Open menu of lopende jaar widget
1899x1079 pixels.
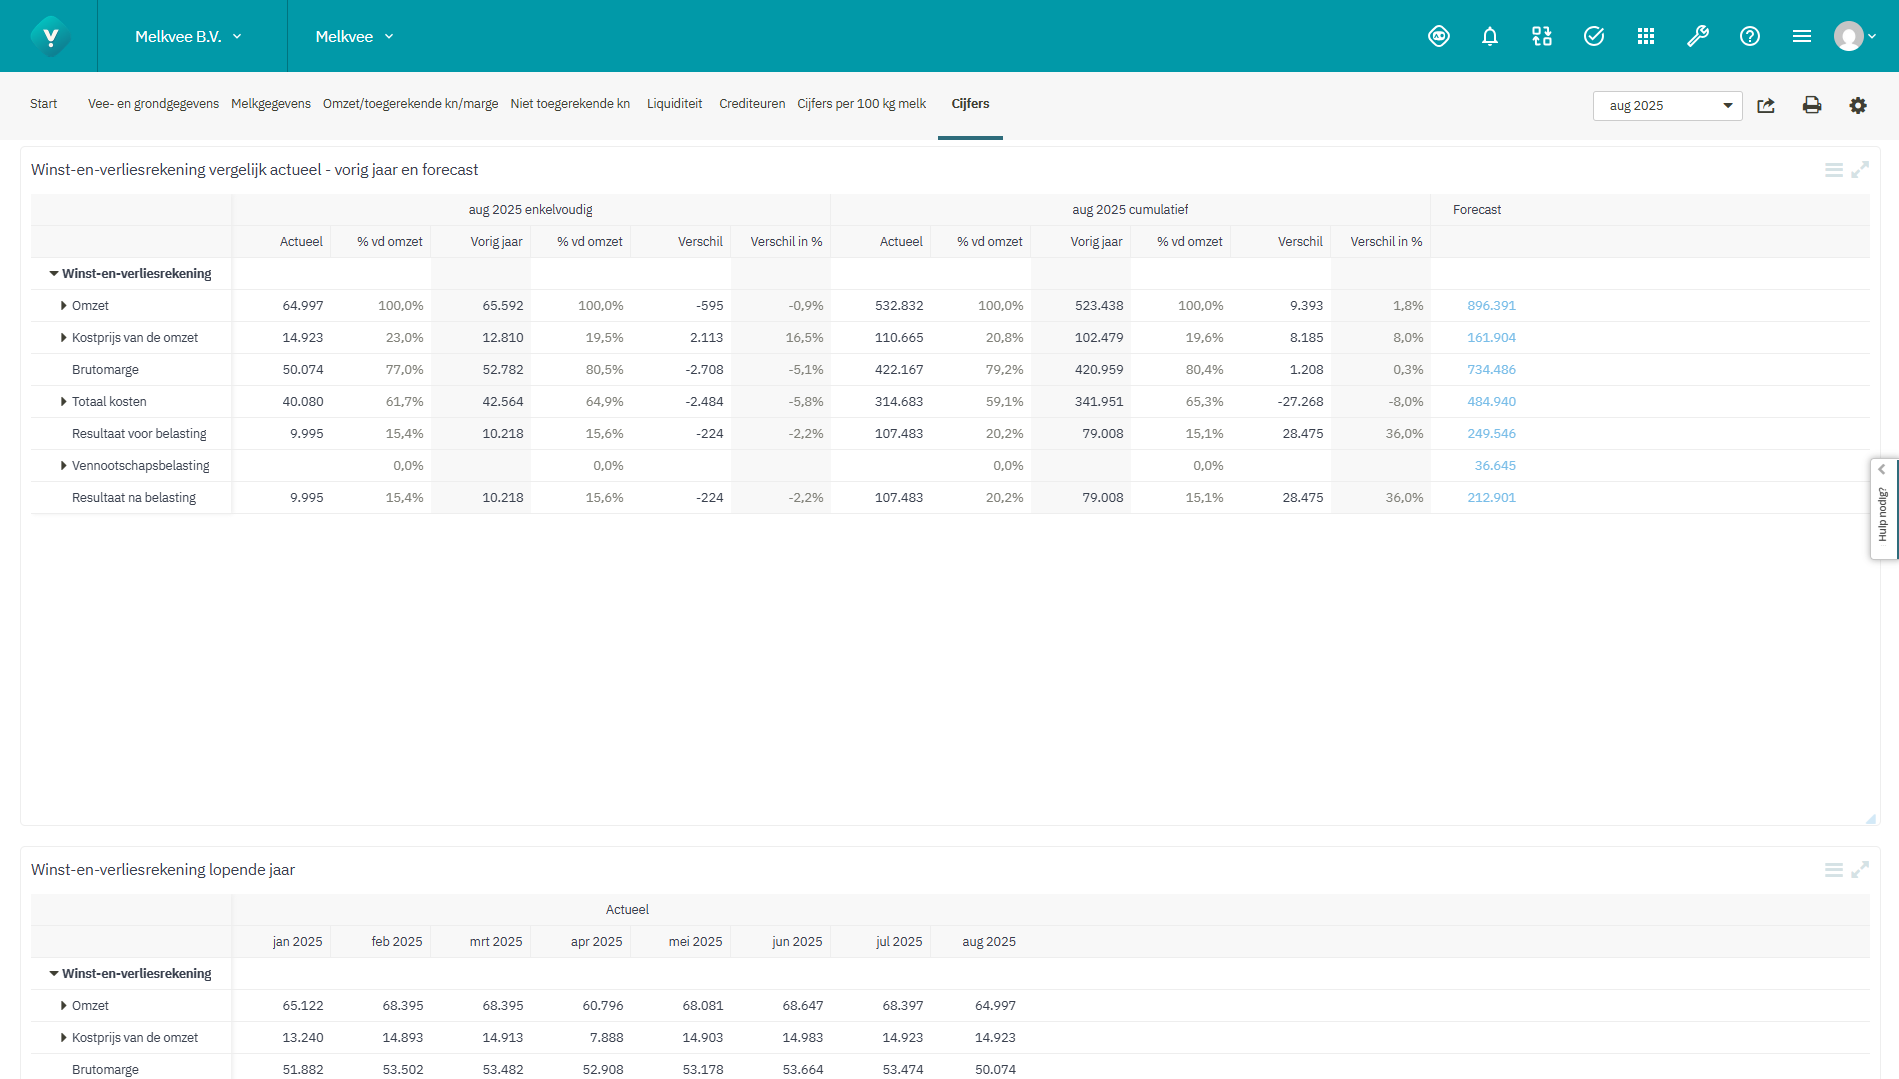pos(1833,870)
